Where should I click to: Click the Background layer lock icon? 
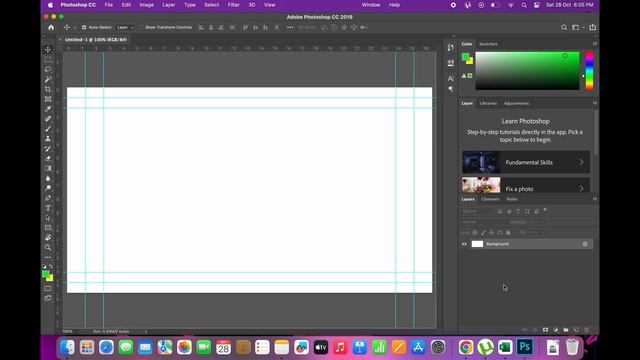click(x=585, y=244)
